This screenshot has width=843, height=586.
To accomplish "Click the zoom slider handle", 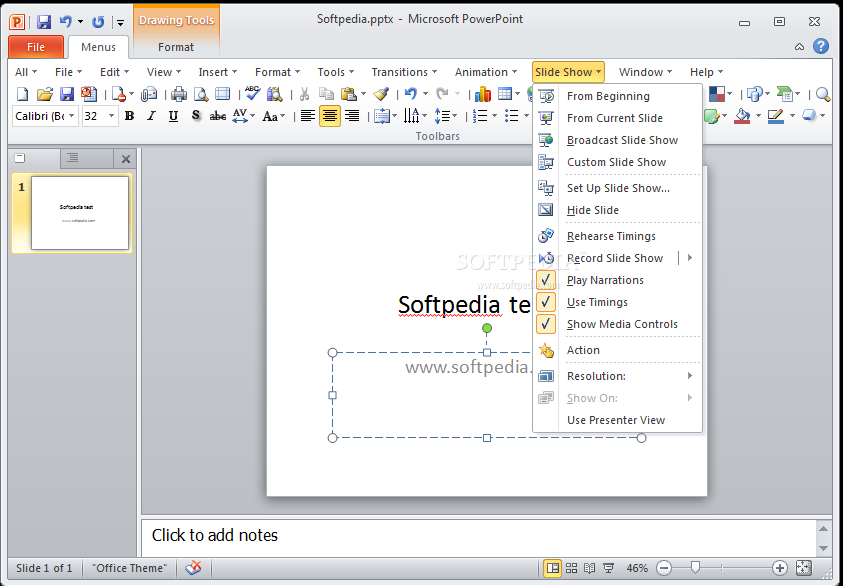I will coord(695,567).
